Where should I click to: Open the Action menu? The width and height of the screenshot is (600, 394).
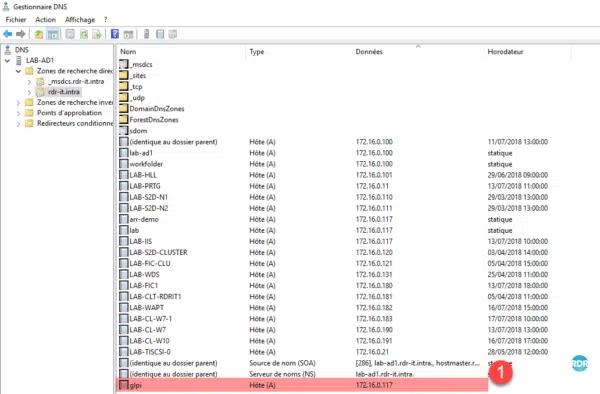click(x=46, y=20)
